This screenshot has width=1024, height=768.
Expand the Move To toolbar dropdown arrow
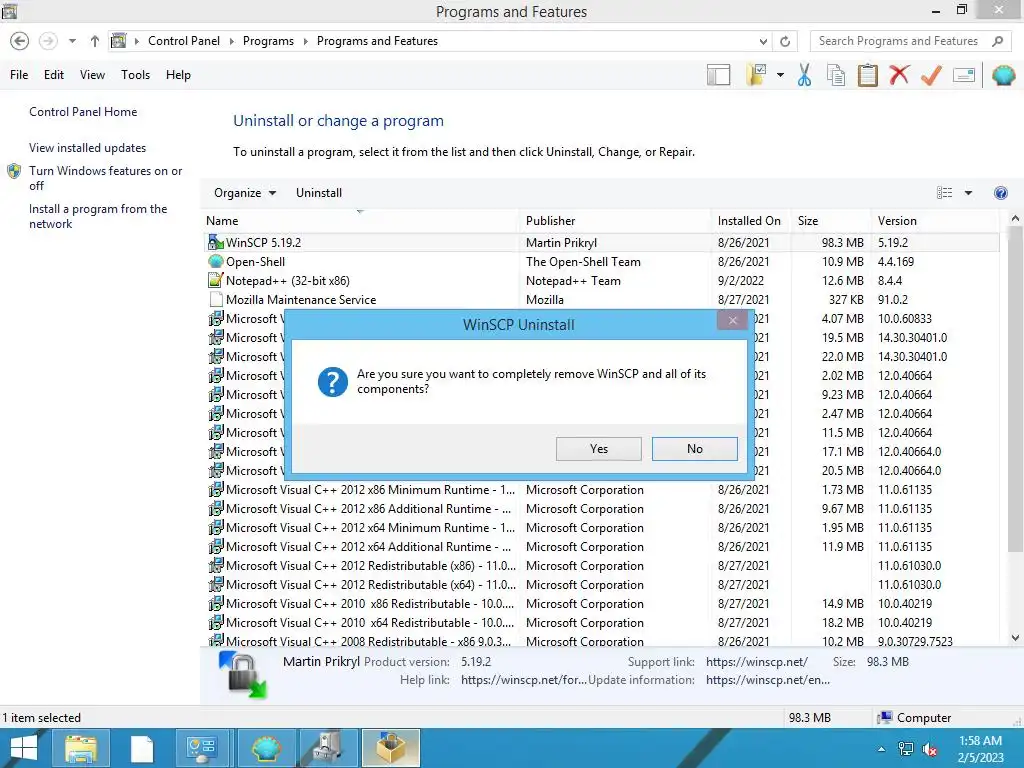[780, 75]
